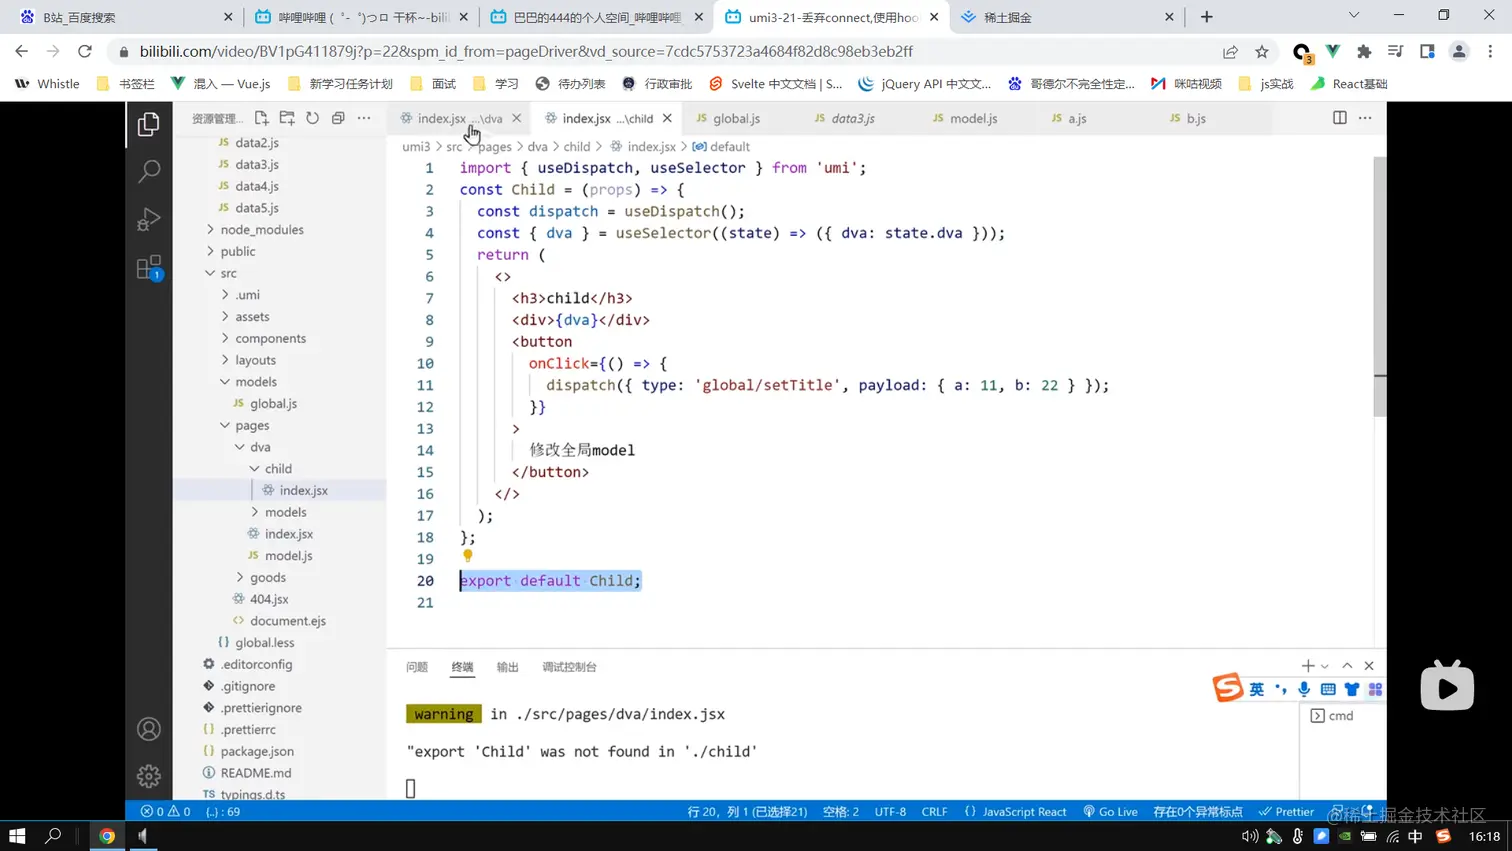Viewport: 1512px width, 851px height.
Task: Close the terminal panel
Action: (1369, 666)
